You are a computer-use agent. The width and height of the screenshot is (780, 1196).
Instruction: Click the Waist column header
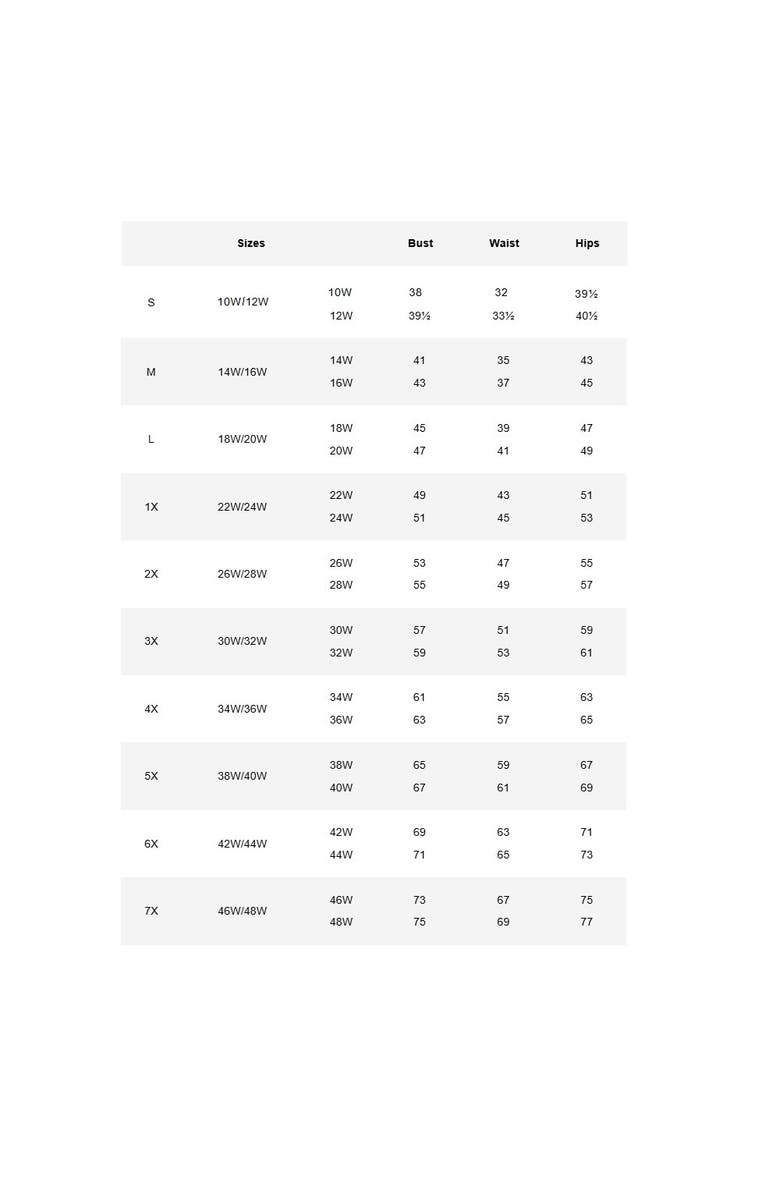pyautogui.click(x=504, y=243)
